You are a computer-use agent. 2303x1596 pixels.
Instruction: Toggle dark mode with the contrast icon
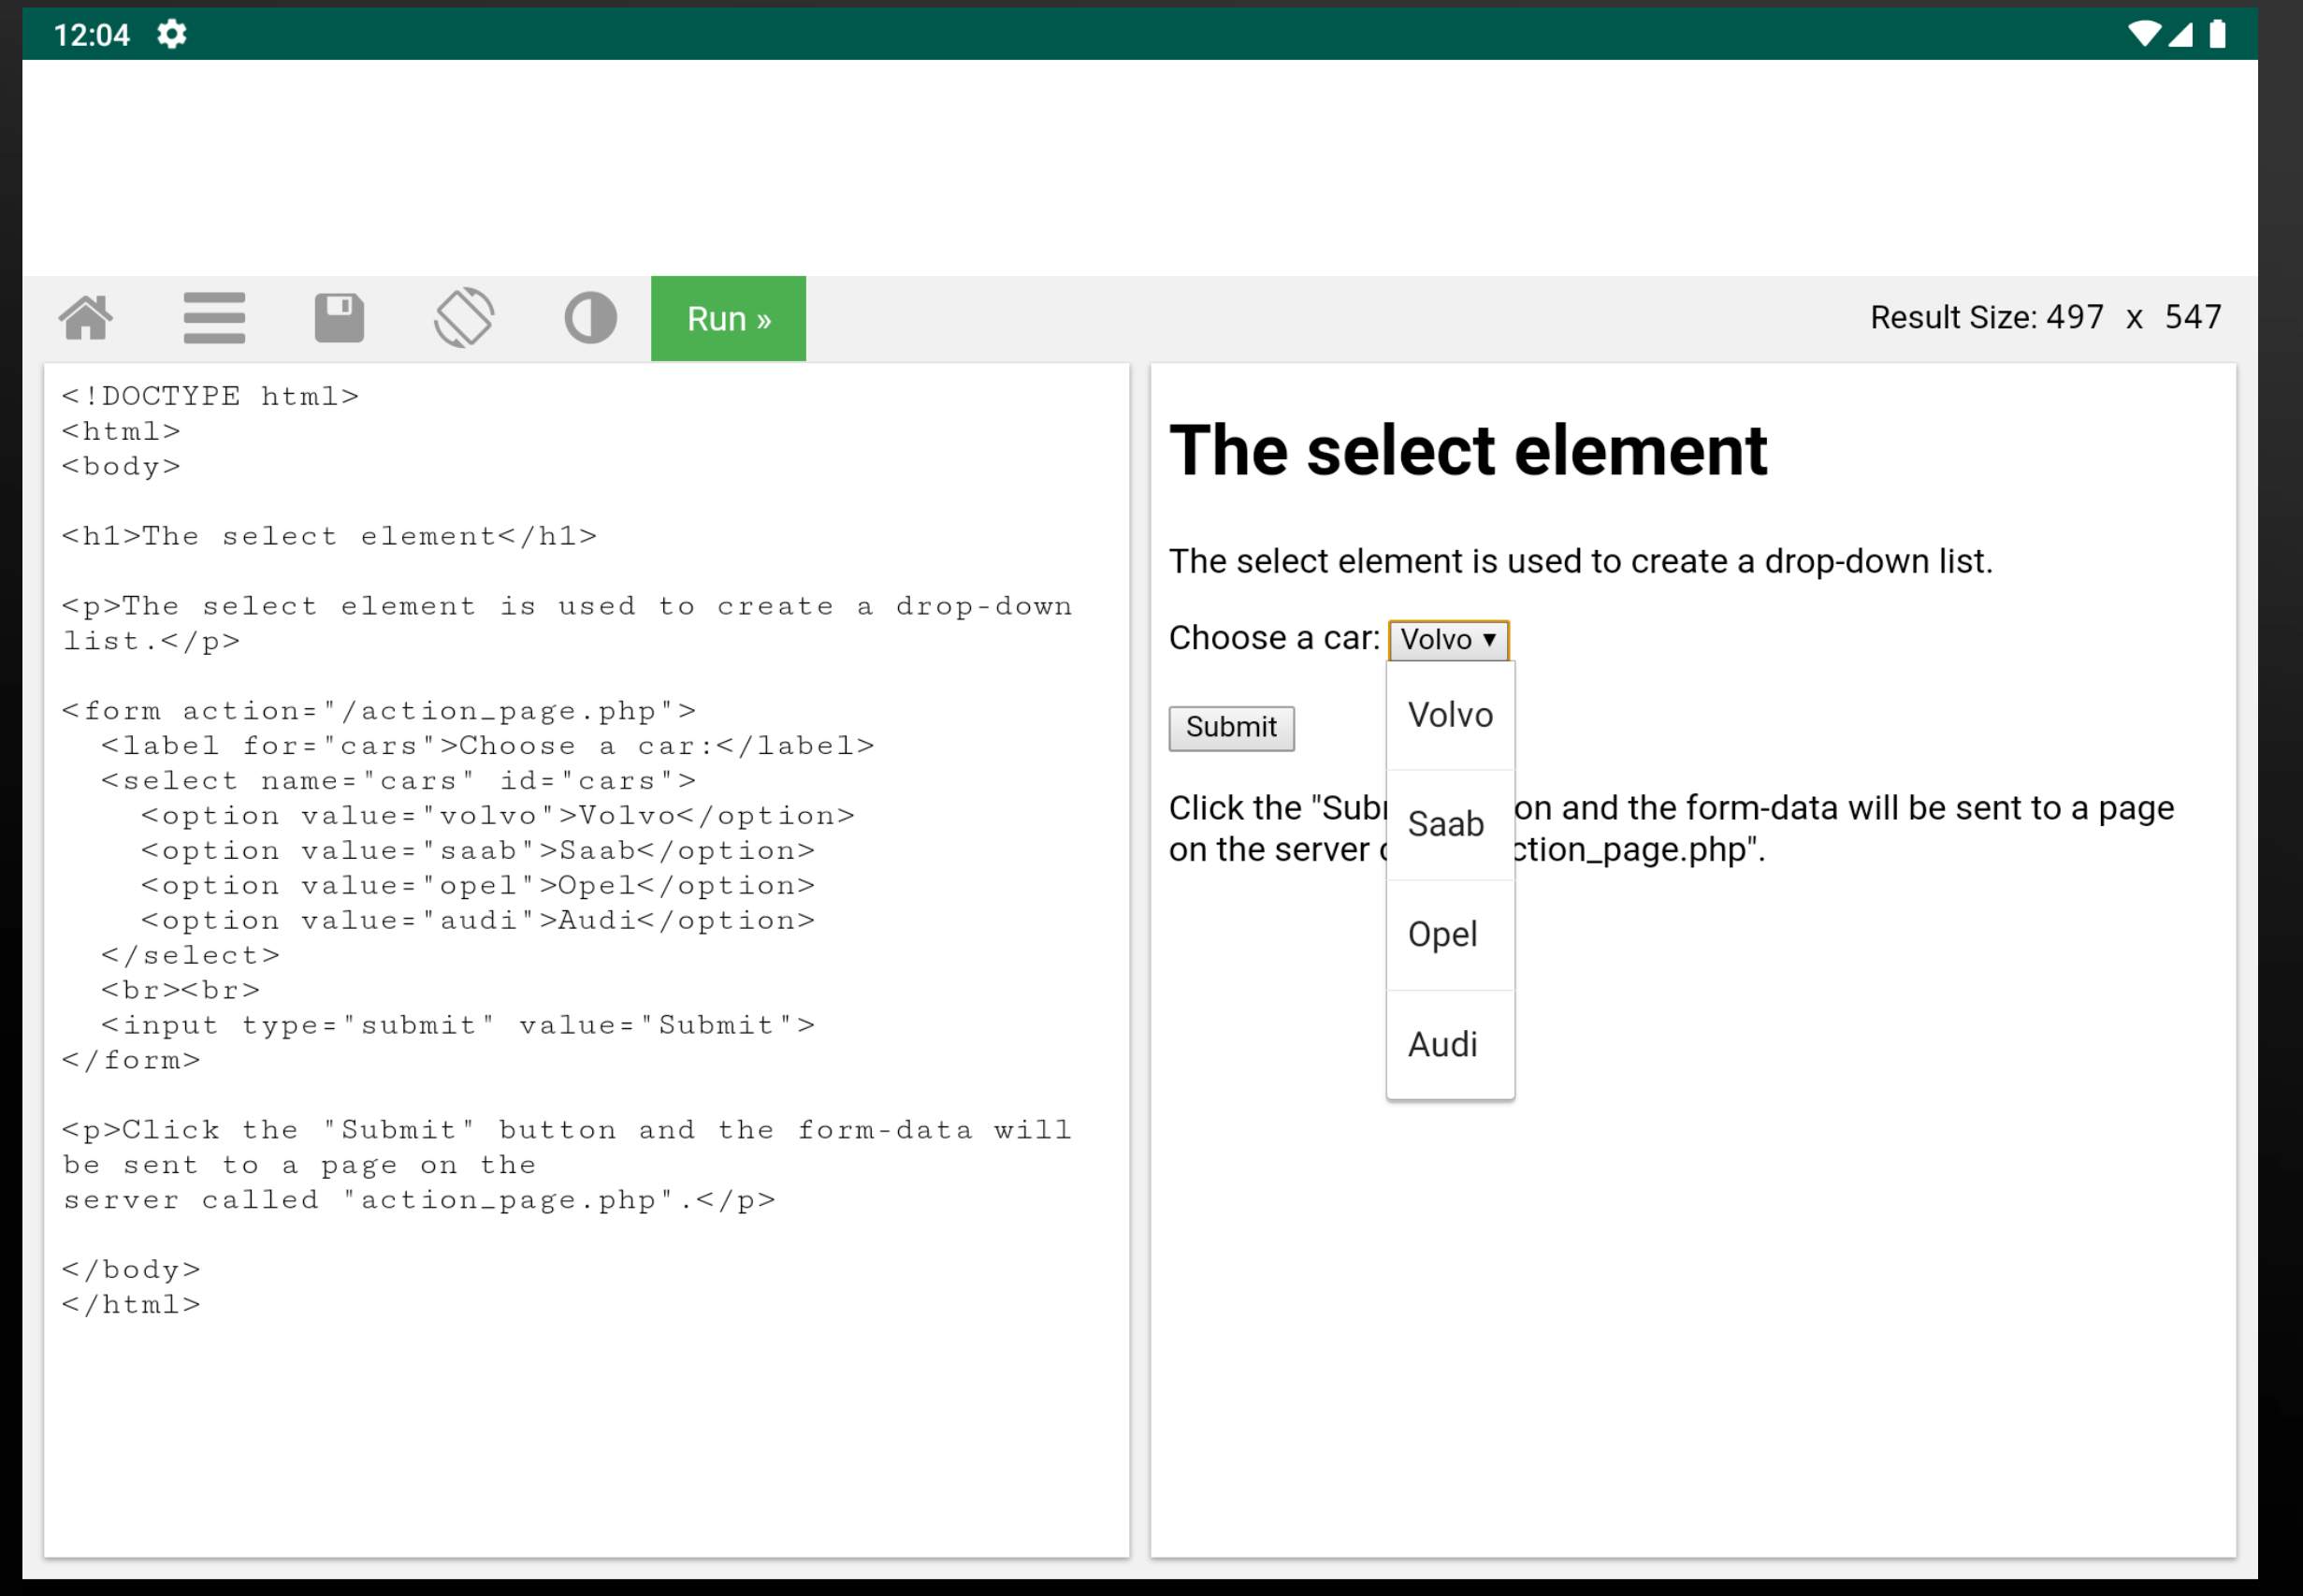(x=590, y=318)
